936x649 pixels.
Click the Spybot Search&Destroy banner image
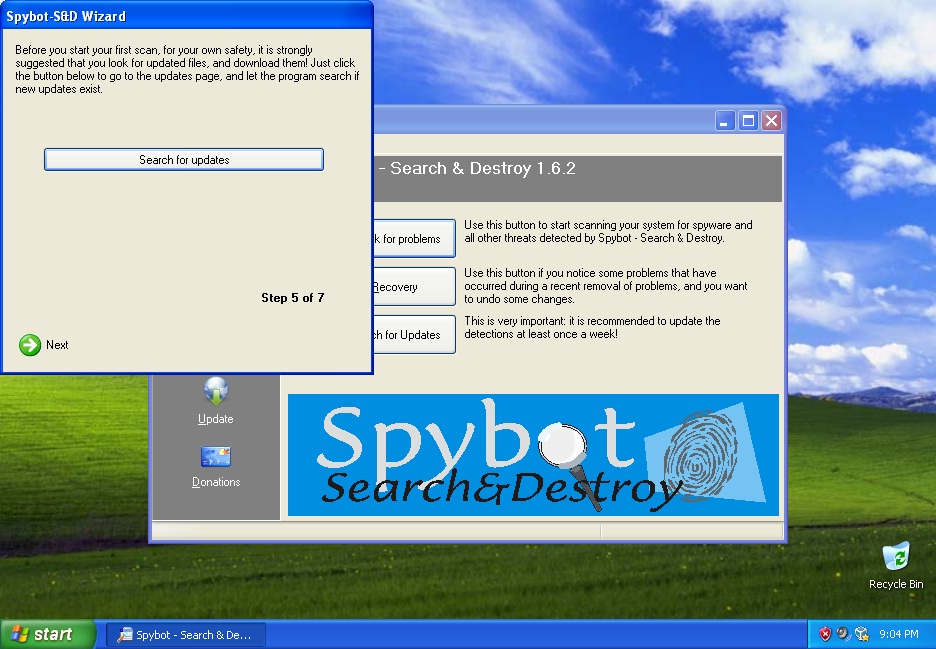pyautogui.click(x=533, y=455)
